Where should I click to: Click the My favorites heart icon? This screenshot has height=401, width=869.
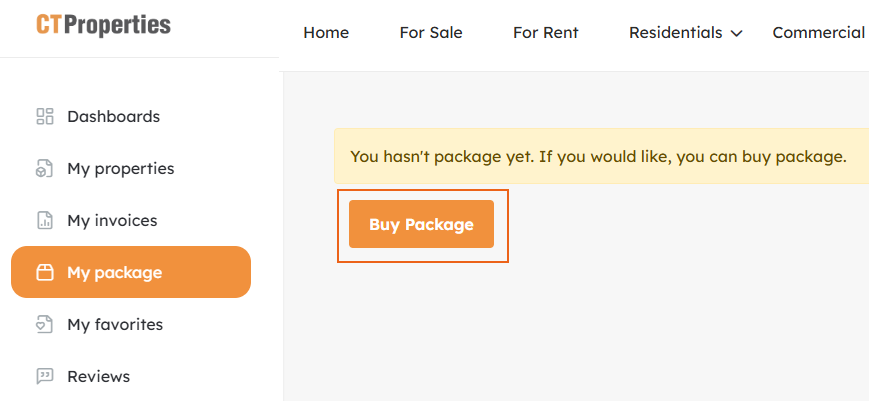[44, 325]
